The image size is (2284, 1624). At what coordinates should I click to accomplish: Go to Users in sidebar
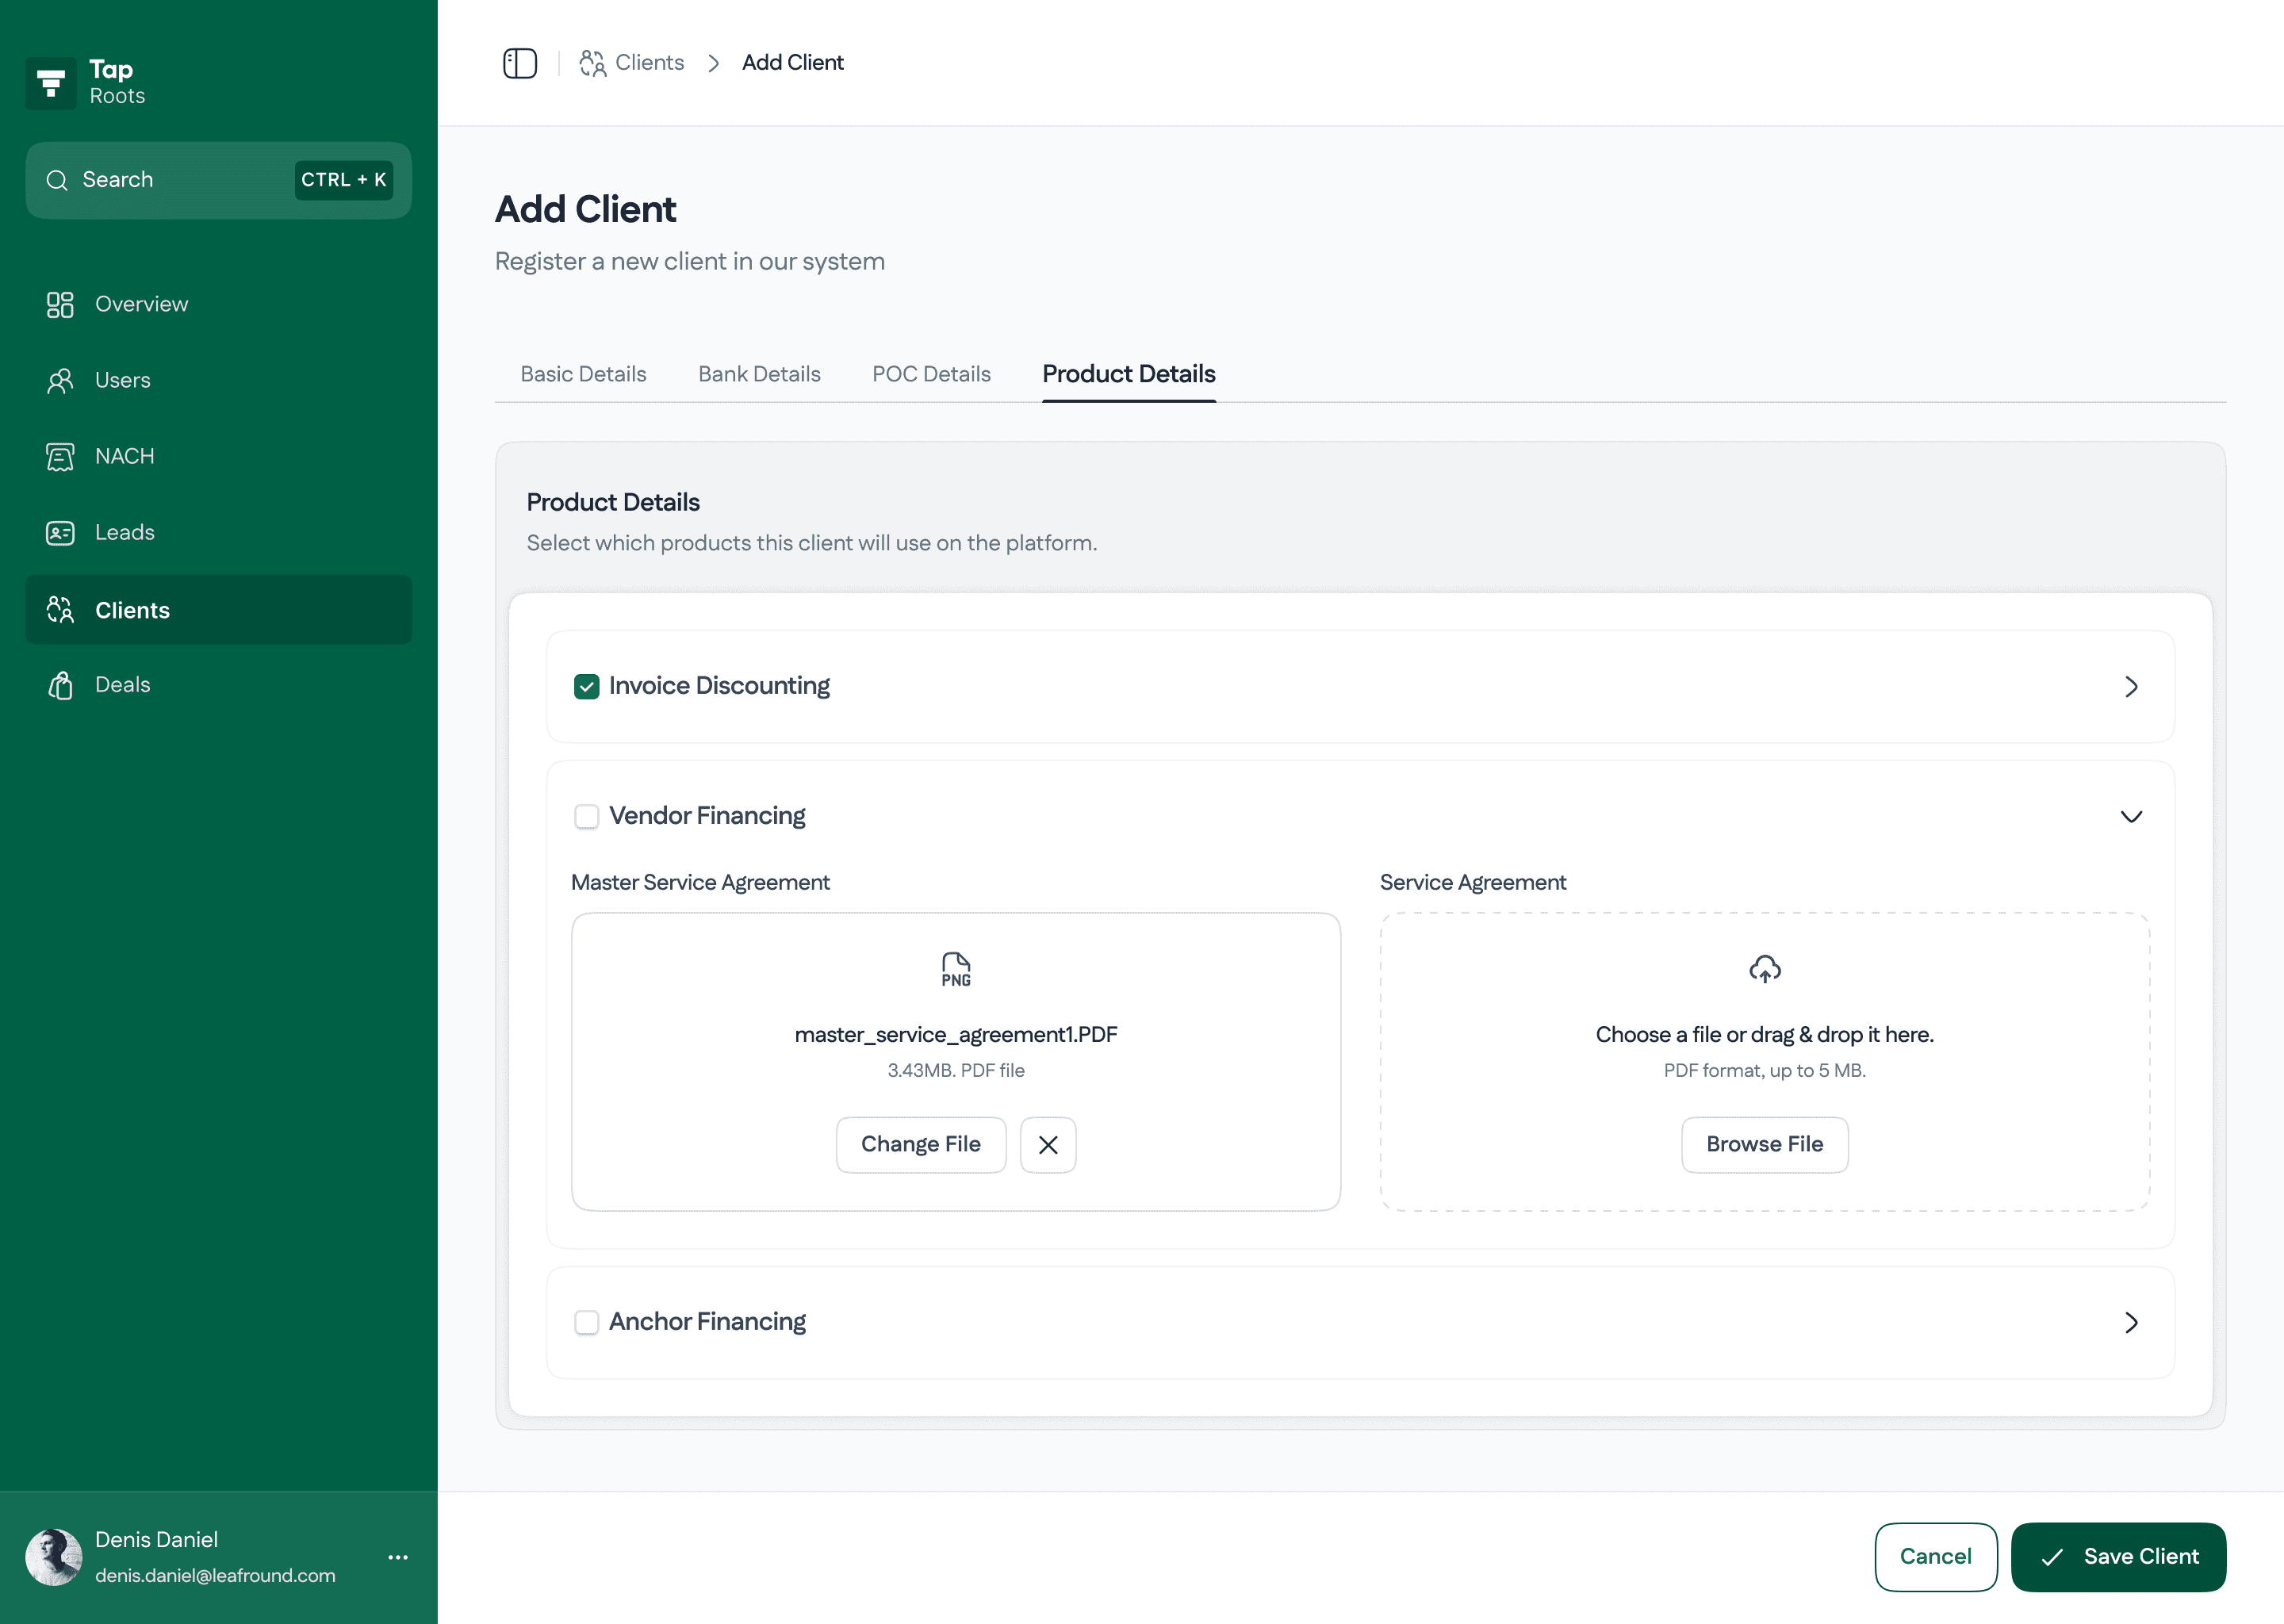pos(122,380)
